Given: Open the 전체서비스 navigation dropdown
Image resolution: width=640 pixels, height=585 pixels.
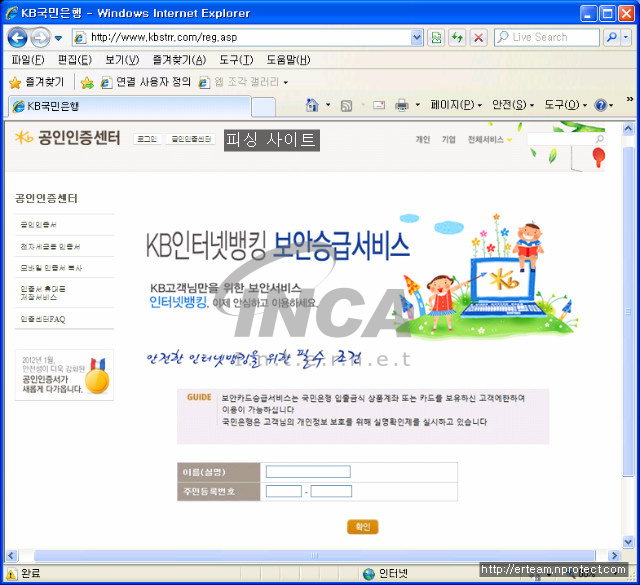Looking at the screenshot, I should click(489, 140).
